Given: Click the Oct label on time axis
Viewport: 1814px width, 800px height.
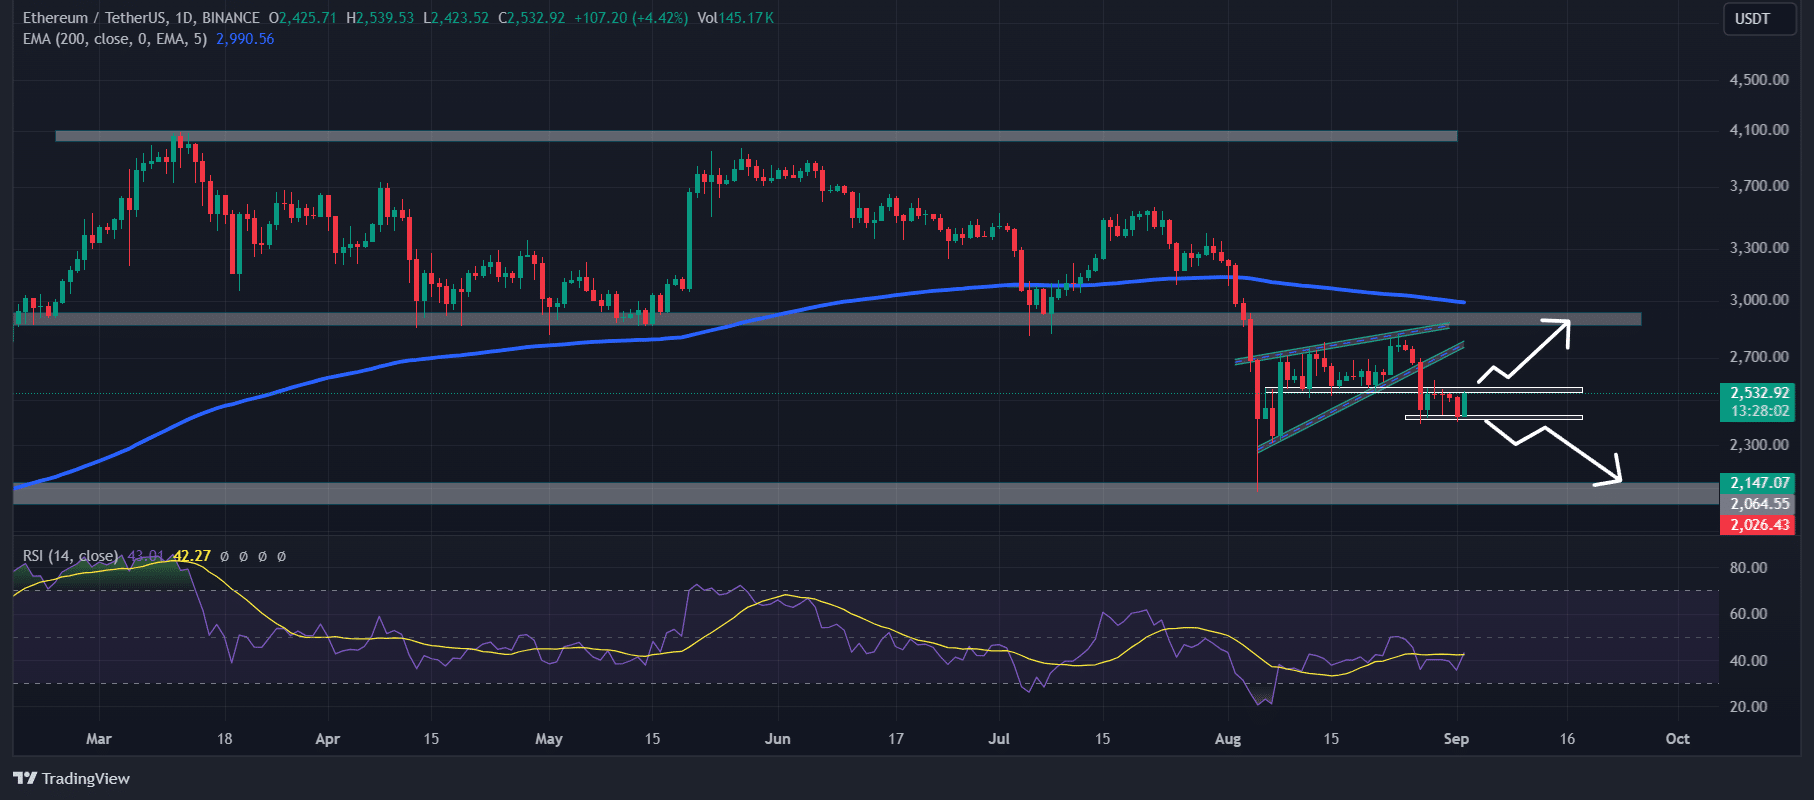Looking at the screenshot, I should 1678,739.
